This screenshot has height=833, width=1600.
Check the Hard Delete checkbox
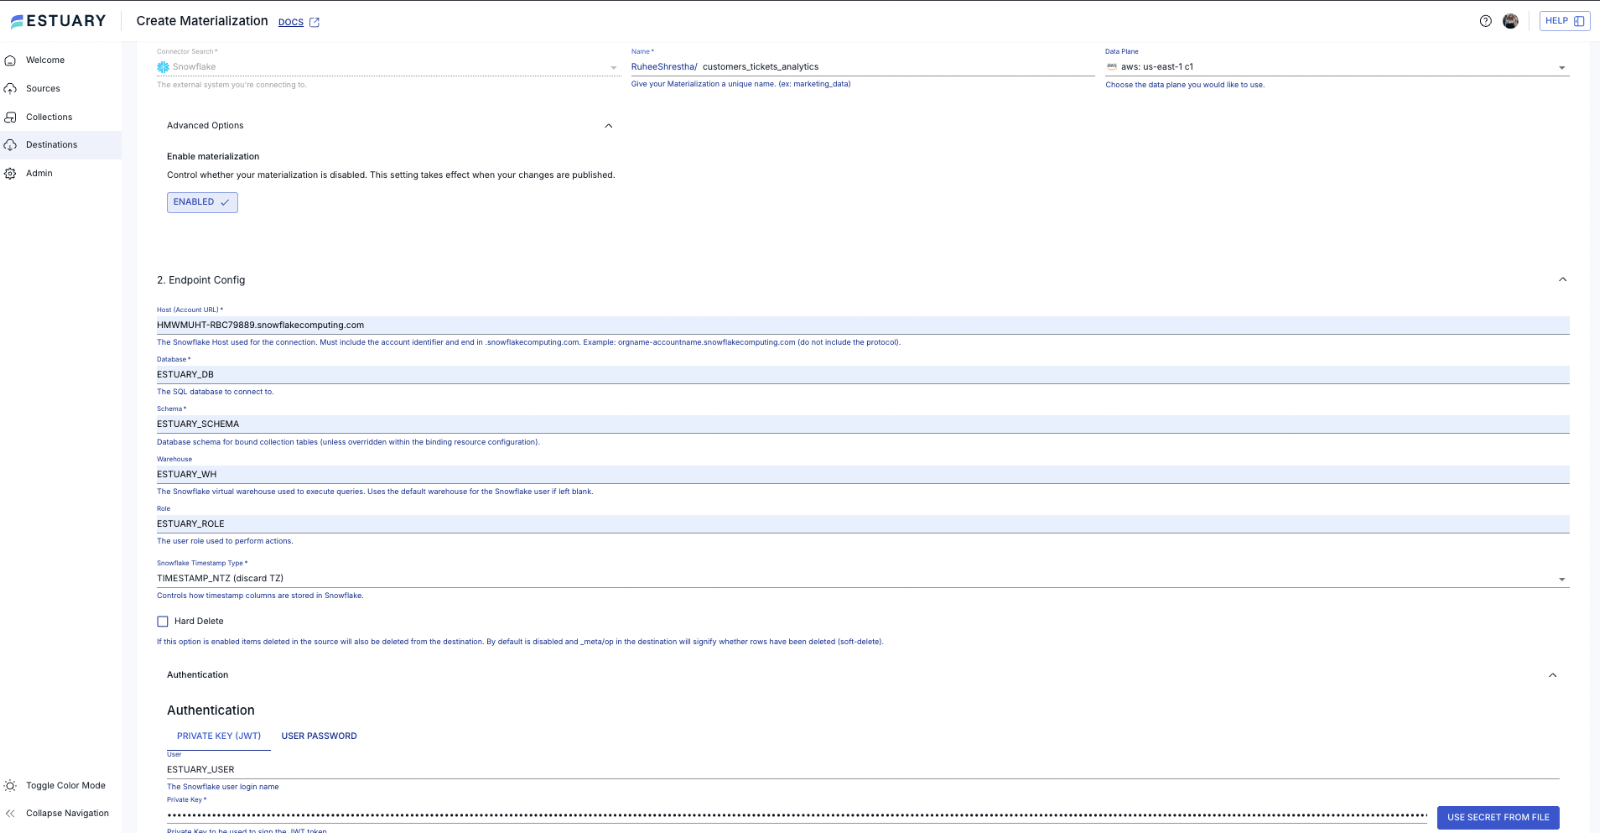pos(163,621)
